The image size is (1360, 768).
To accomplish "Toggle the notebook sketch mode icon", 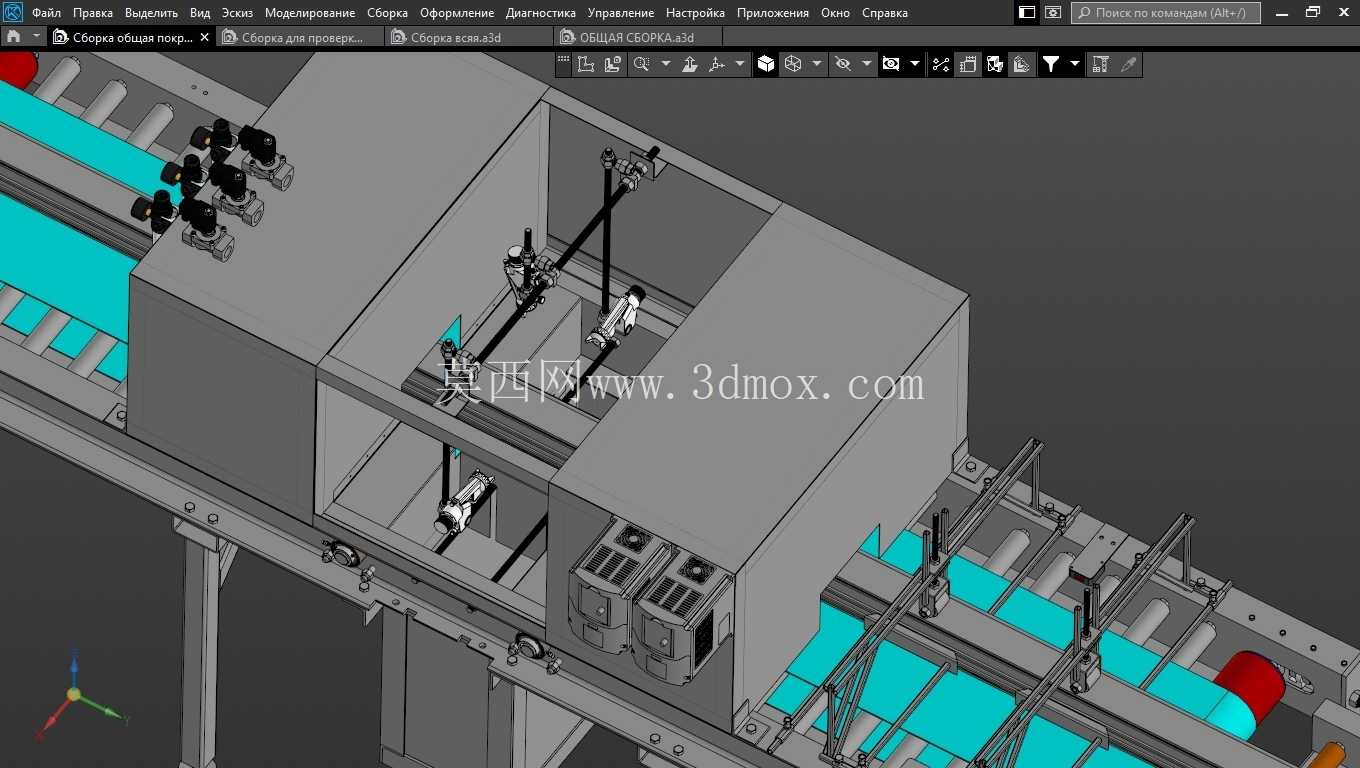I will (x=968, y=64).
